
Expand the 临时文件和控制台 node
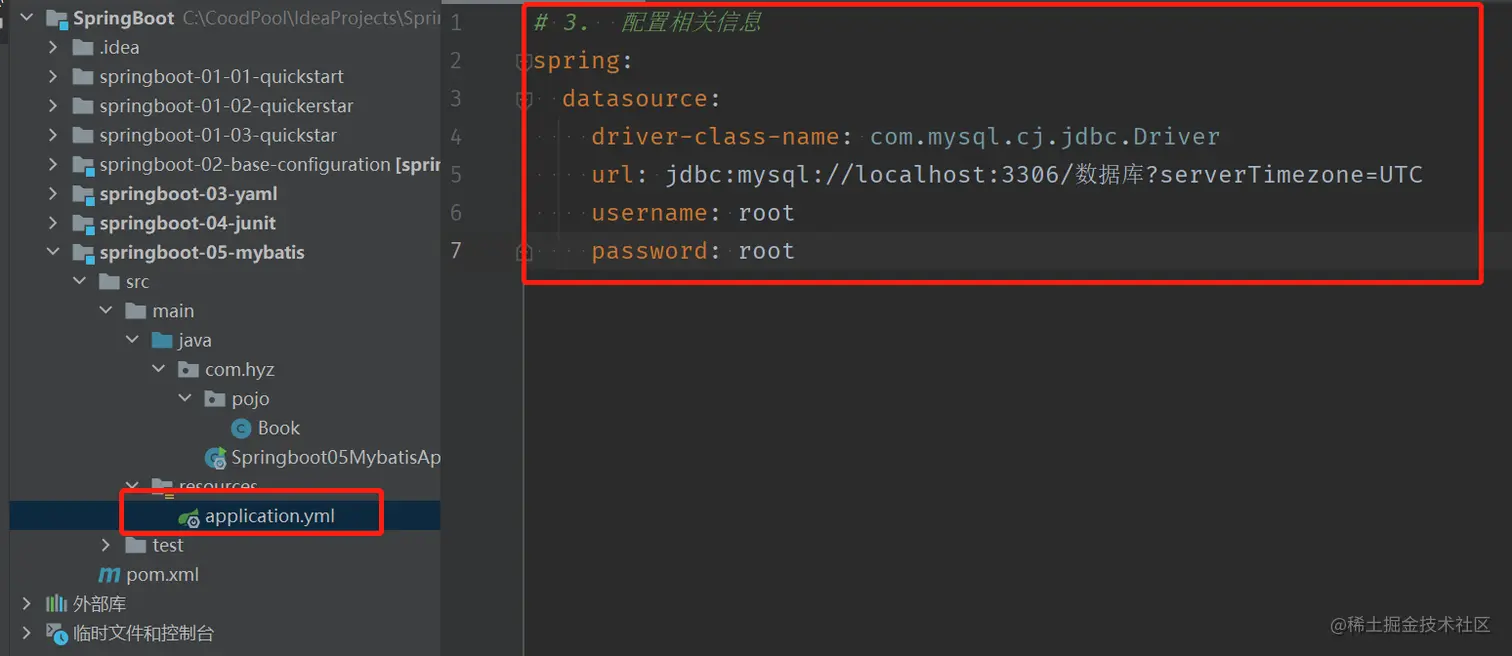(27, 633)
